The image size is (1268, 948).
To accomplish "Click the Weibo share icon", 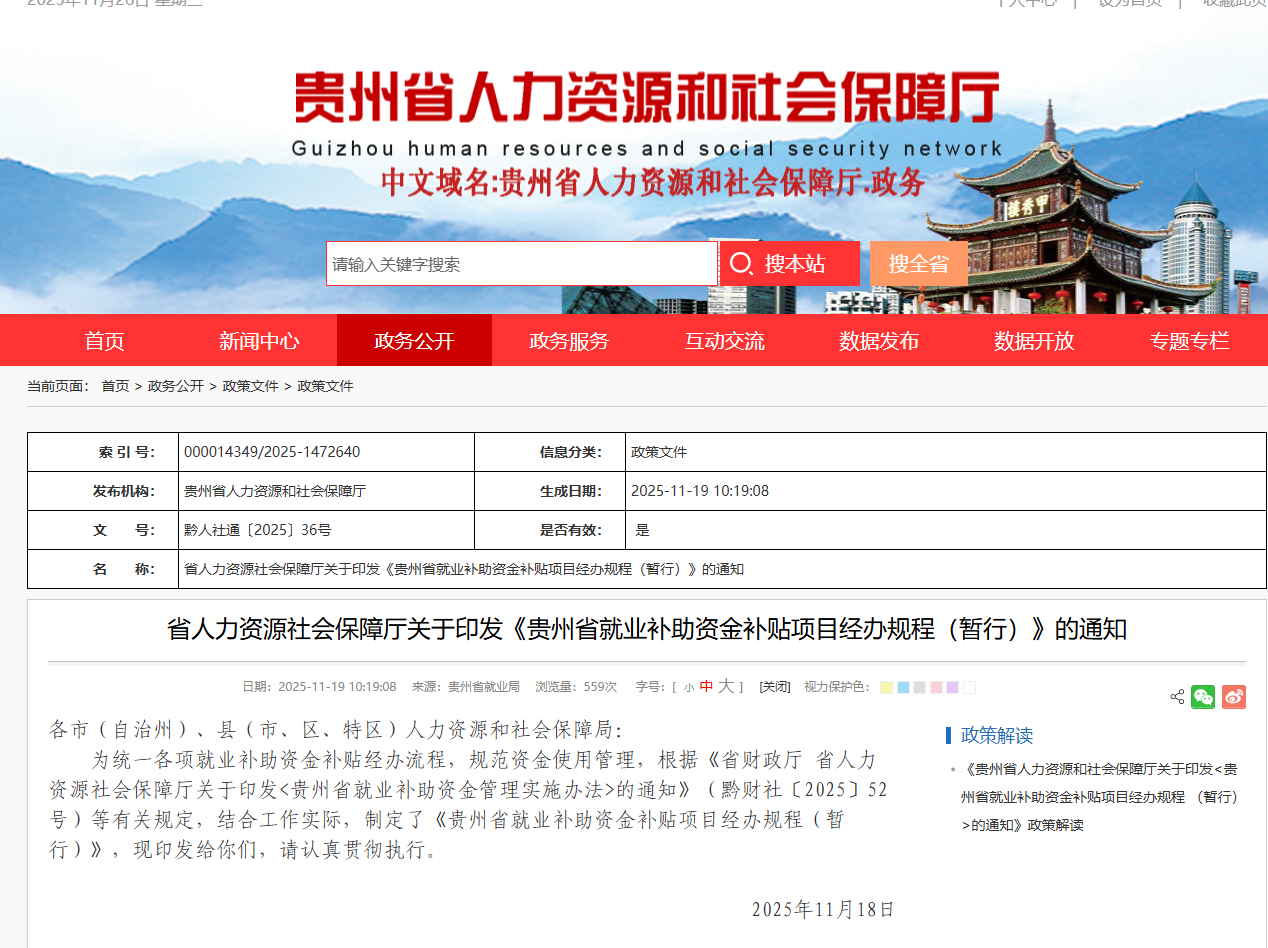I will 1234,697.
